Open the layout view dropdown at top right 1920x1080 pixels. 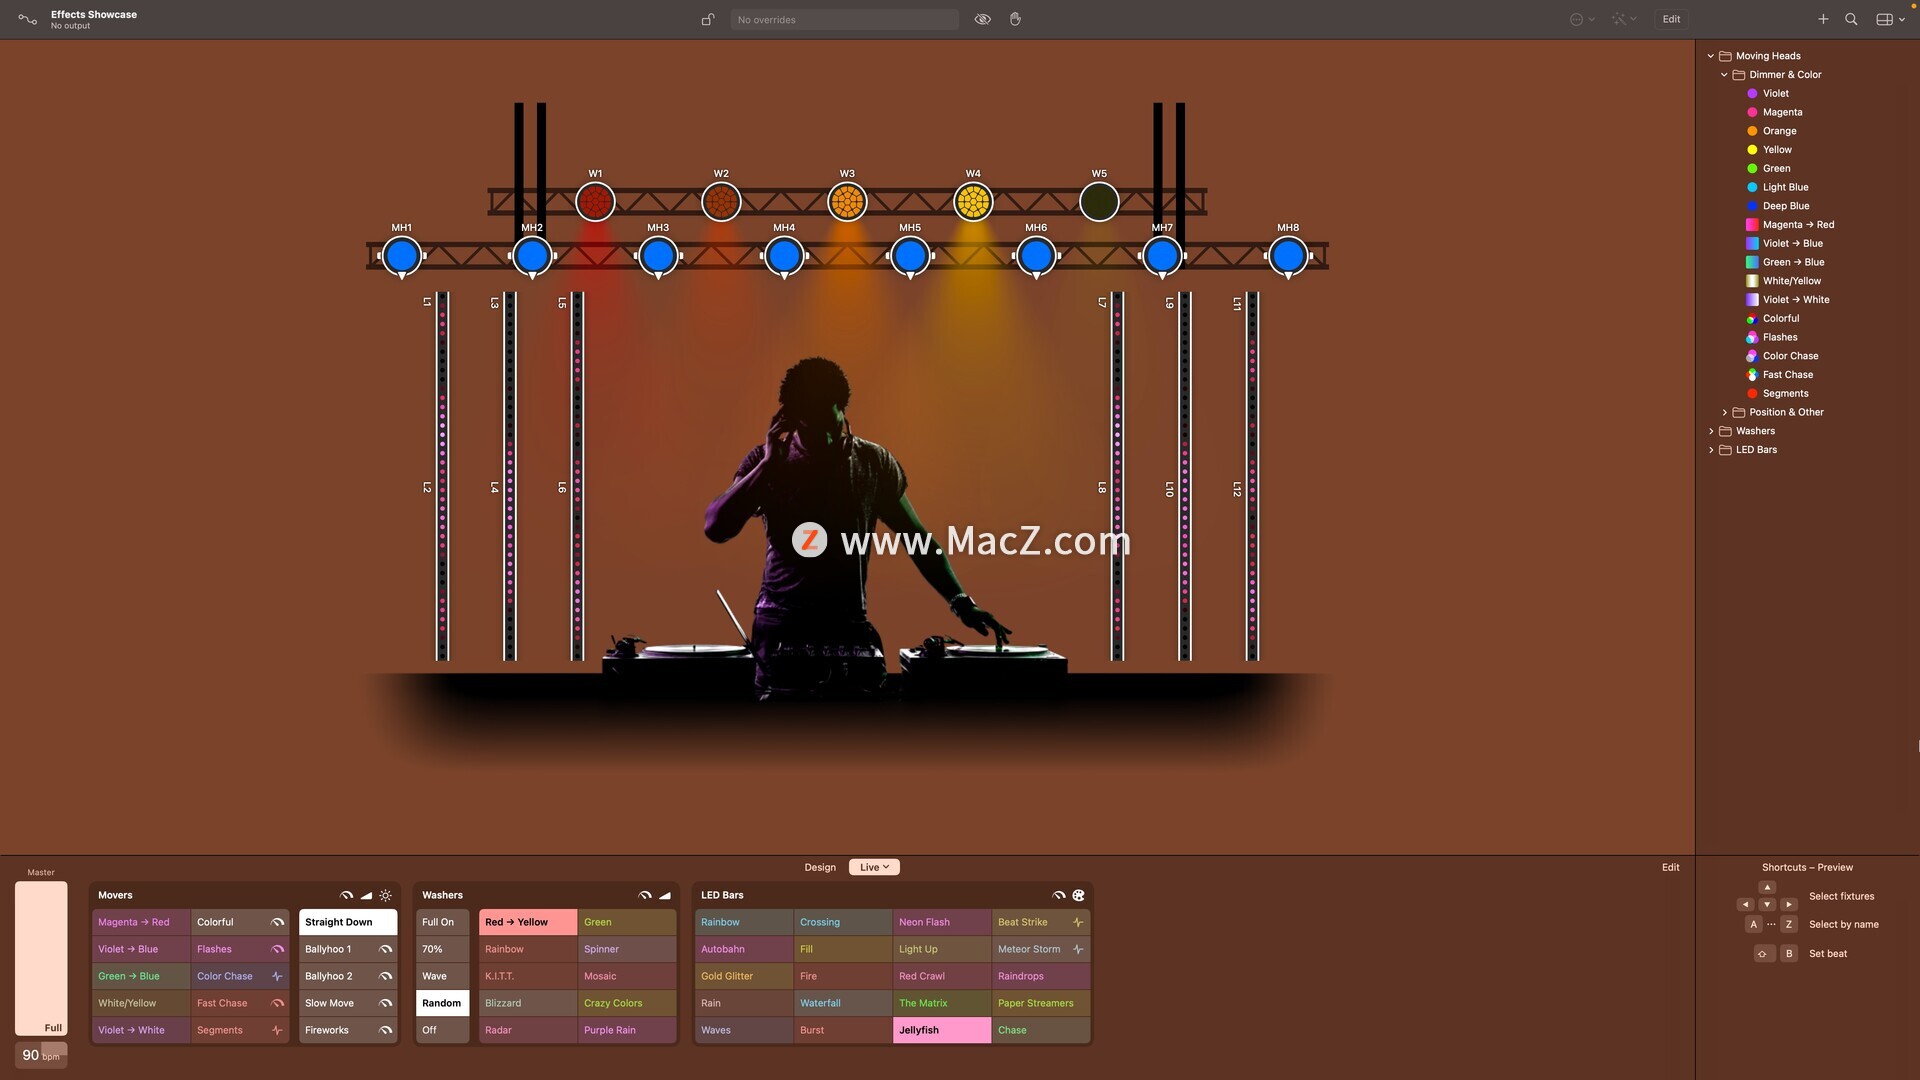[1890, 19]
